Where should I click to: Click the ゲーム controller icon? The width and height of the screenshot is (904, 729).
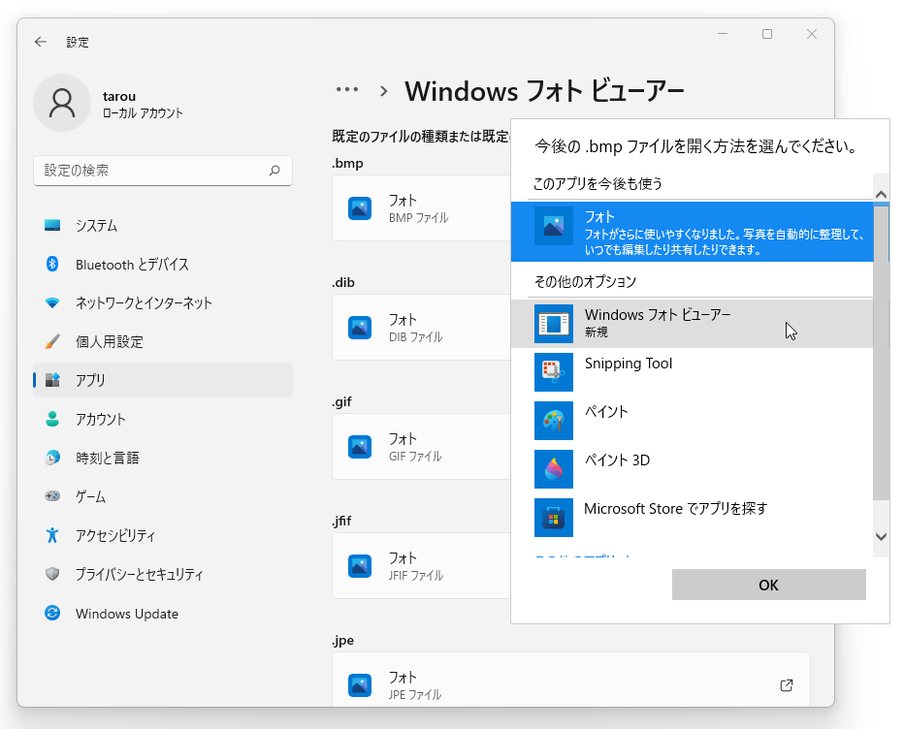(52, 496)
